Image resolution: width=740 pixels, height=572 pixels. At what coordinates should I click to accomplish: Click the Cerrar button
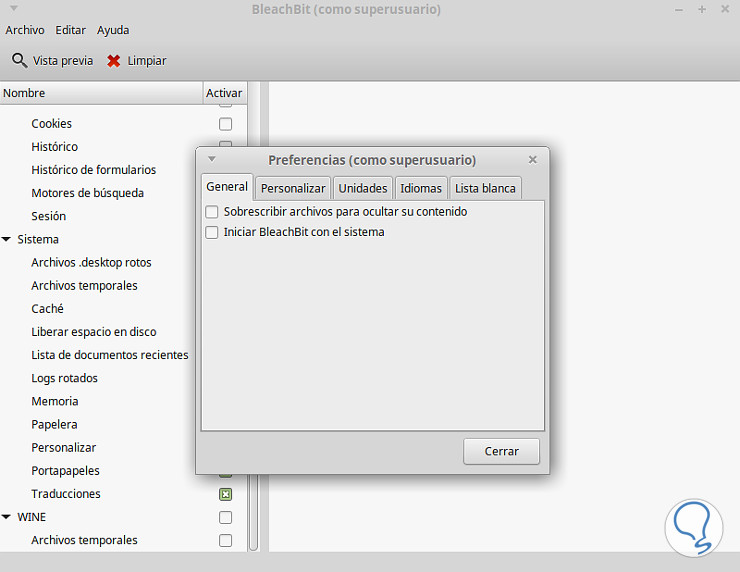[x=501, y=452]
